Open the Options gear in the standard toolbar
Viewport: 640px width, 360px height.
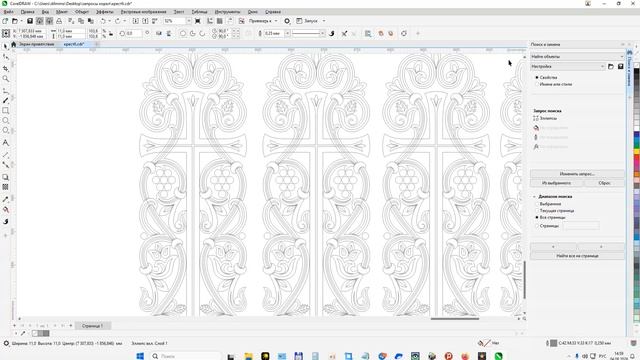(x=287, y=21)
